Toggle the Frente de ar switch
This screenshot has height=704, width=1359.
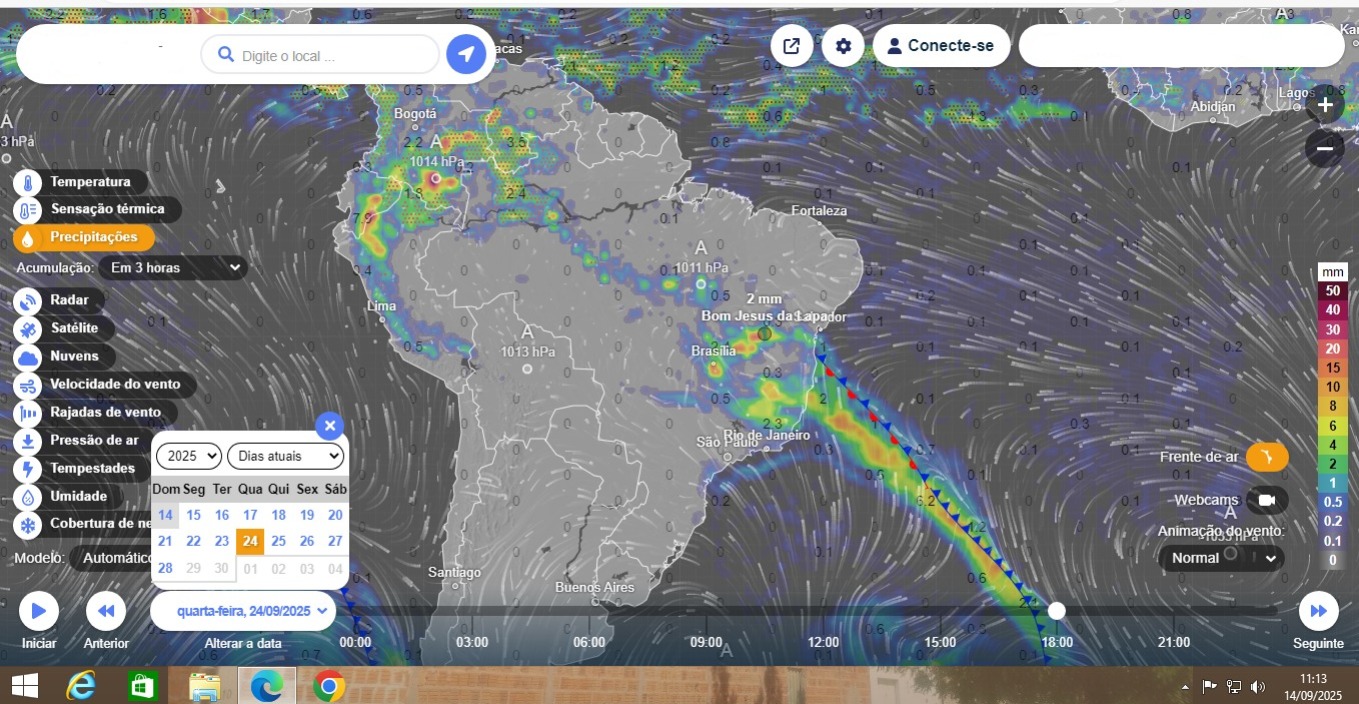(1267, 457)
